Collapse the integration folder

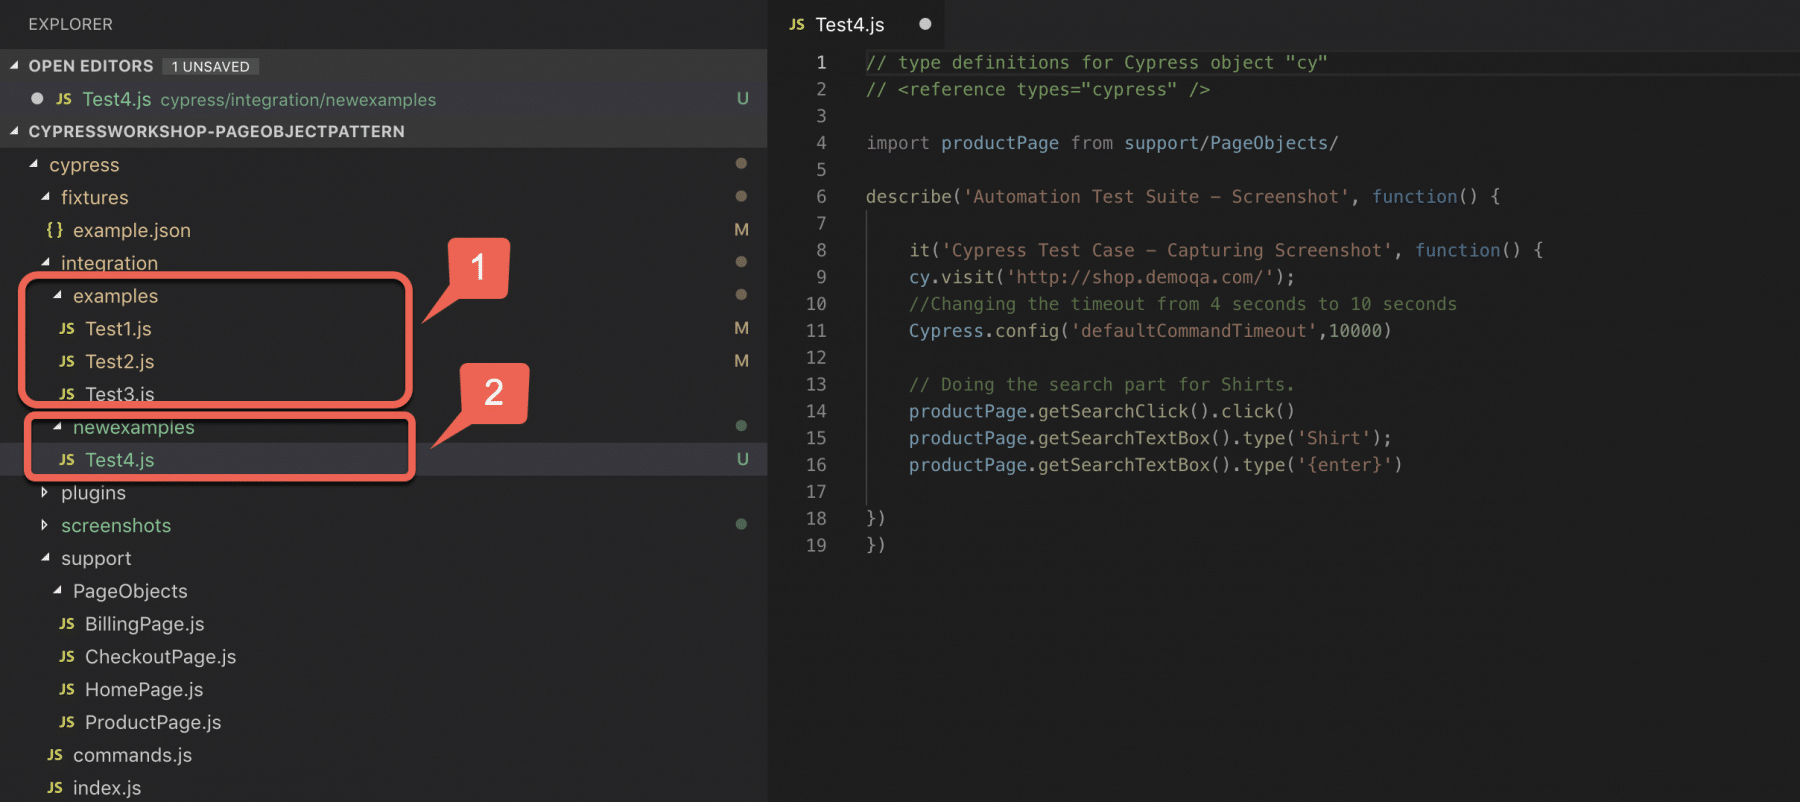(x=46, y=262)
